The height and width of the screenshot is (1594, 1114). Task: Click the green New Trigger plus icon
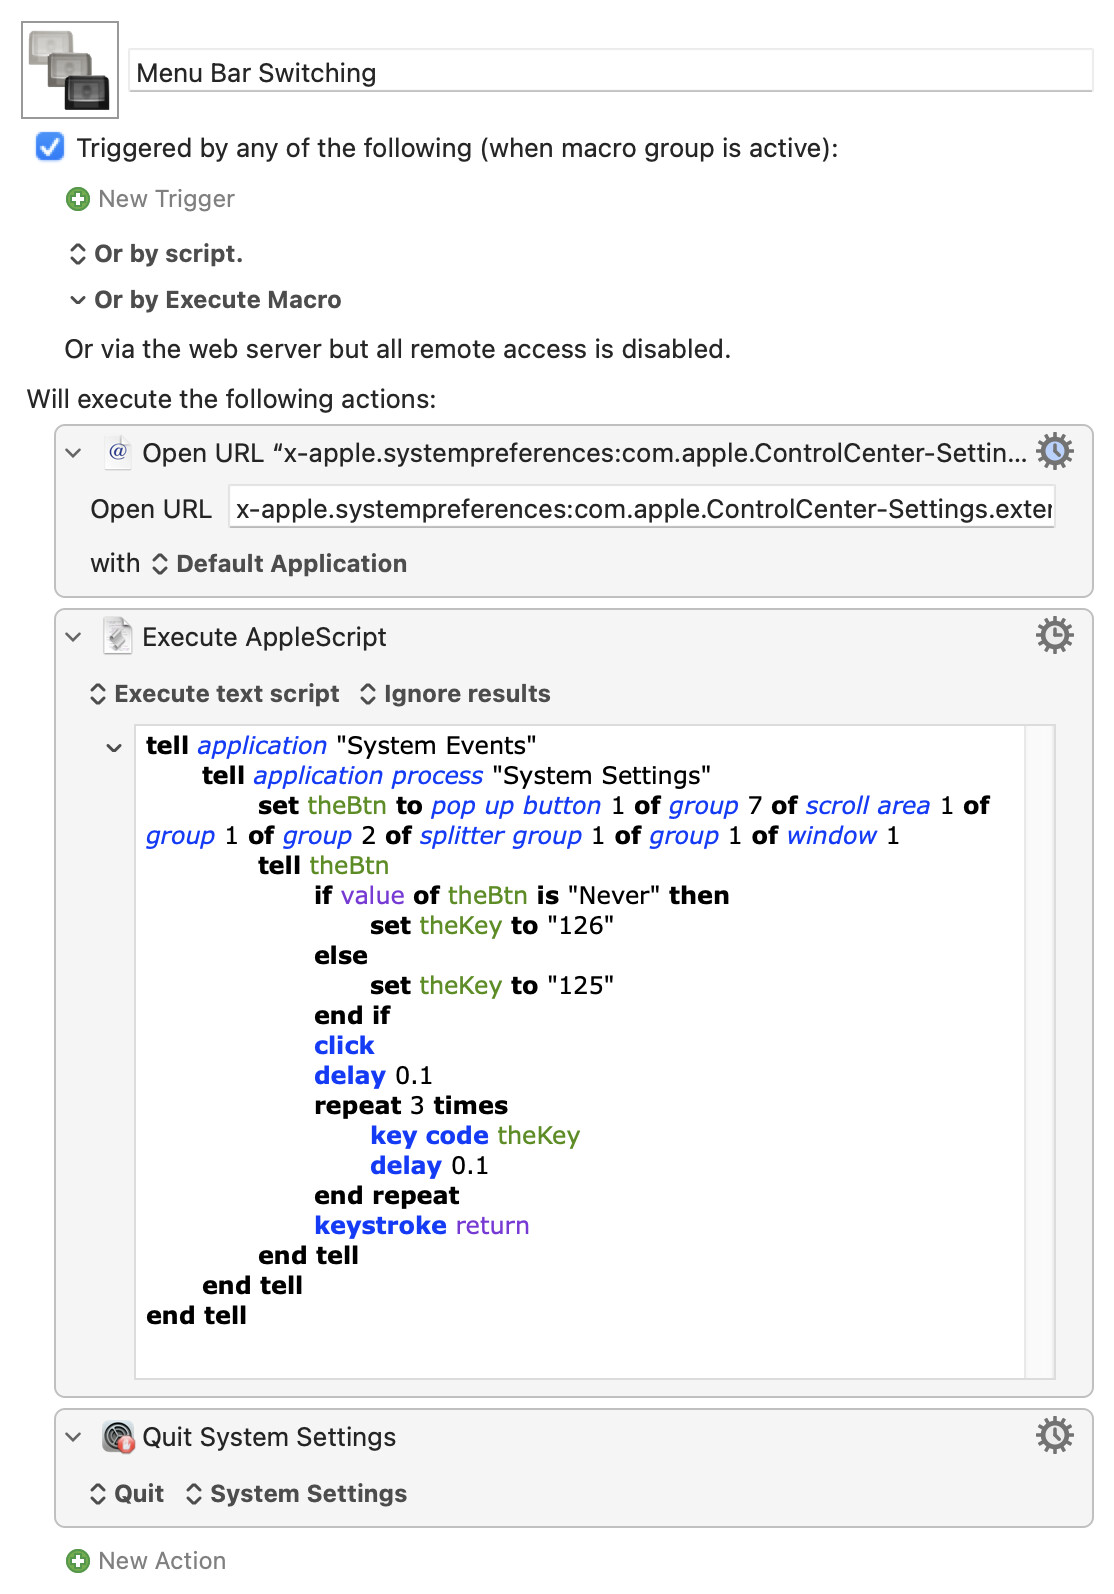point(77,199)
